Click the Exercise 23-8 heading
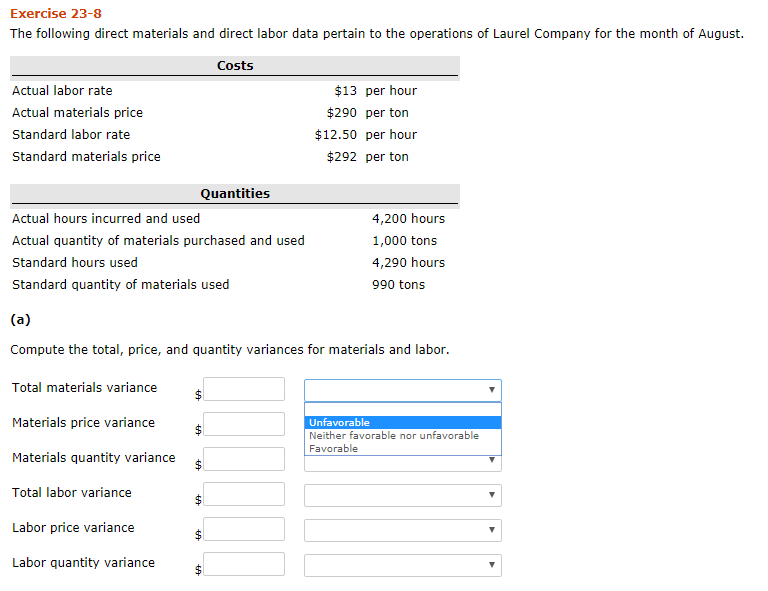This screenshot has width=768, height=591. click(56, 14)
